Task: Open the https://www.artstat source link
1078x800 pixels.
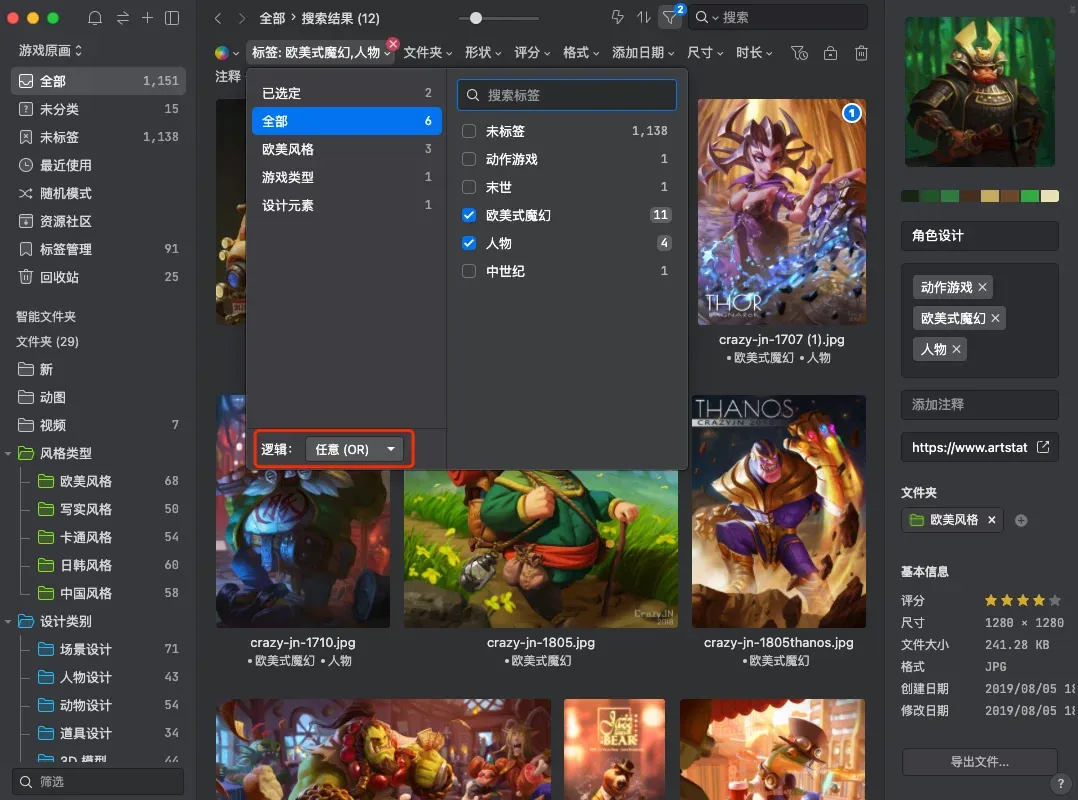Action: pos(969,447)
